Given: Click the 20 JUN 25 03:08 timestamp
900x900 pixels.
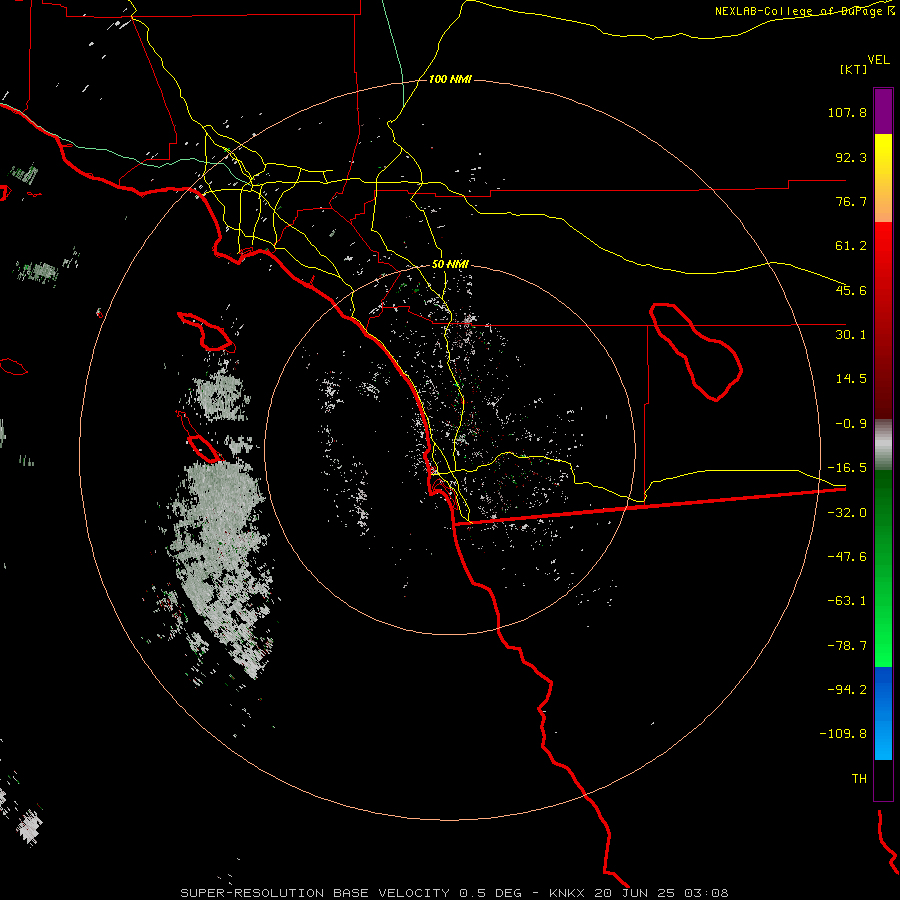Looking at the screenshot, I should (661, 893).
